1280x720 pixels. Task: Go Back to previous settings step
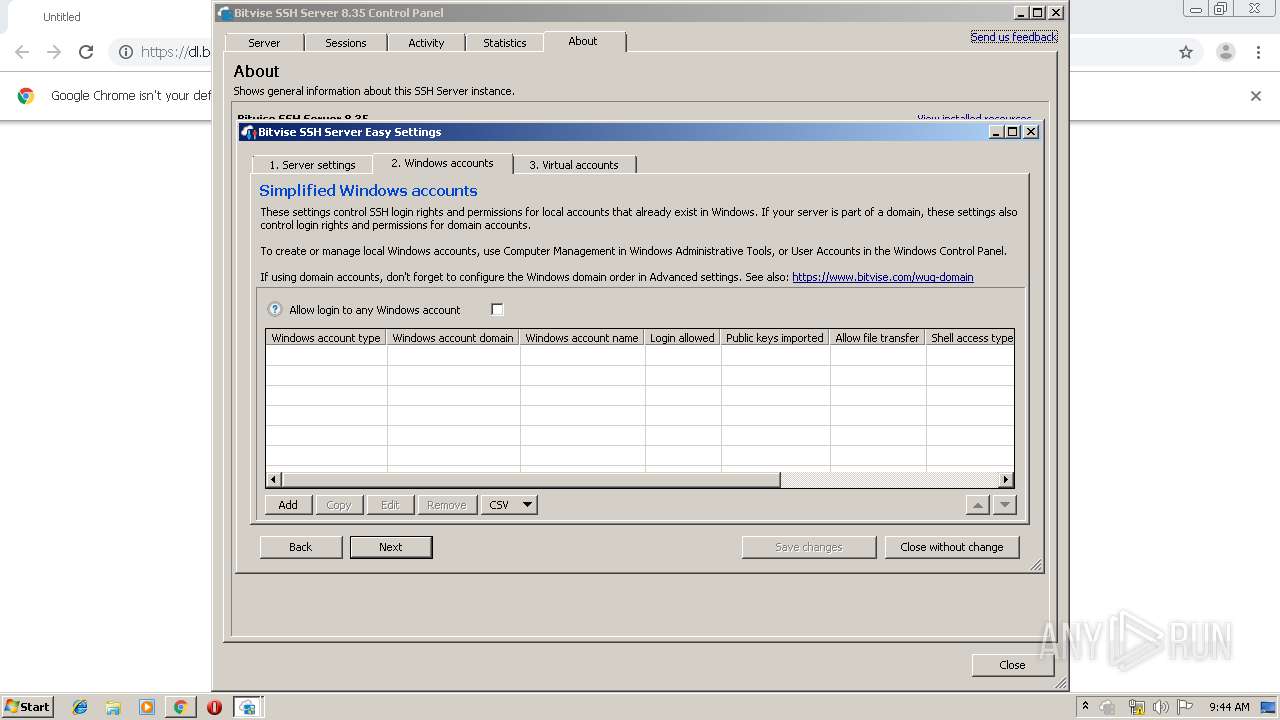point(301,547)
